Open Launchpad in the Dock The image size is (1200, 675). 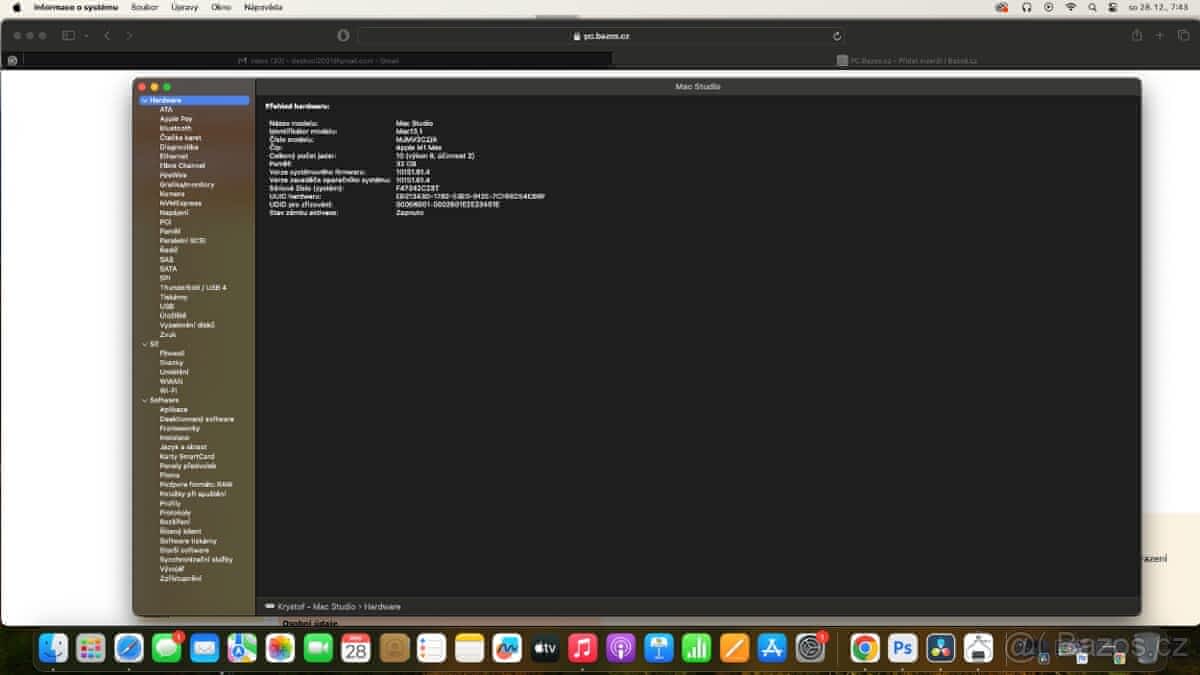tap(91, 648)
